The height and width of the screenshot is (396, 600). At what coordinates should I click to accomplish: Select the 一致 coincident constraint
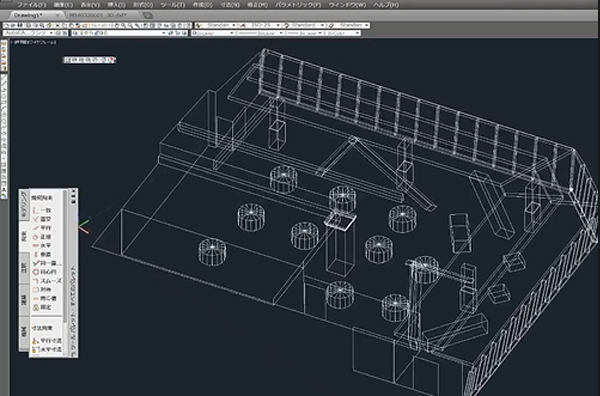click(42, 210)
